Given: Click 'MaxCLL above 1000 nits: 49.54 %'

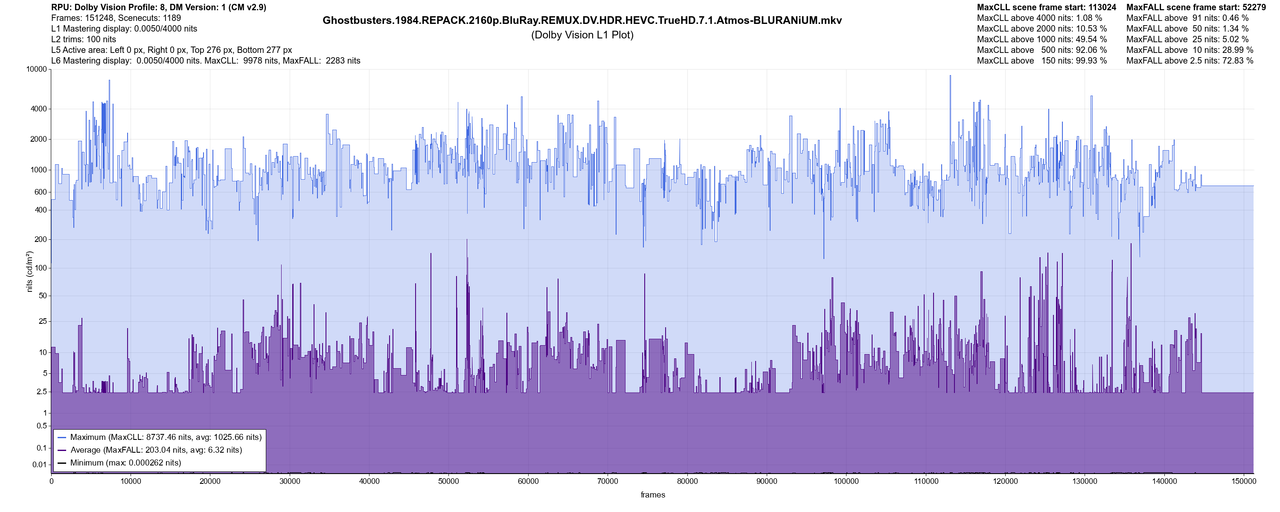Looking at the screenshot, I should (1043, 40).
